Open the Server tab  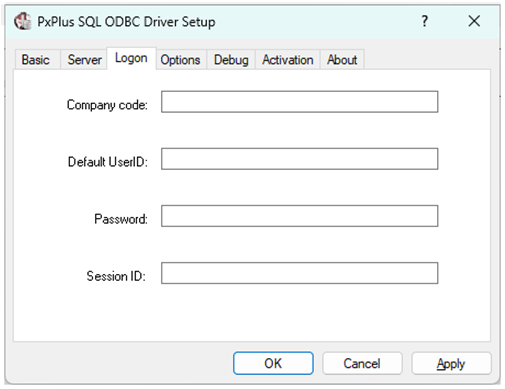tap(84, 60)
